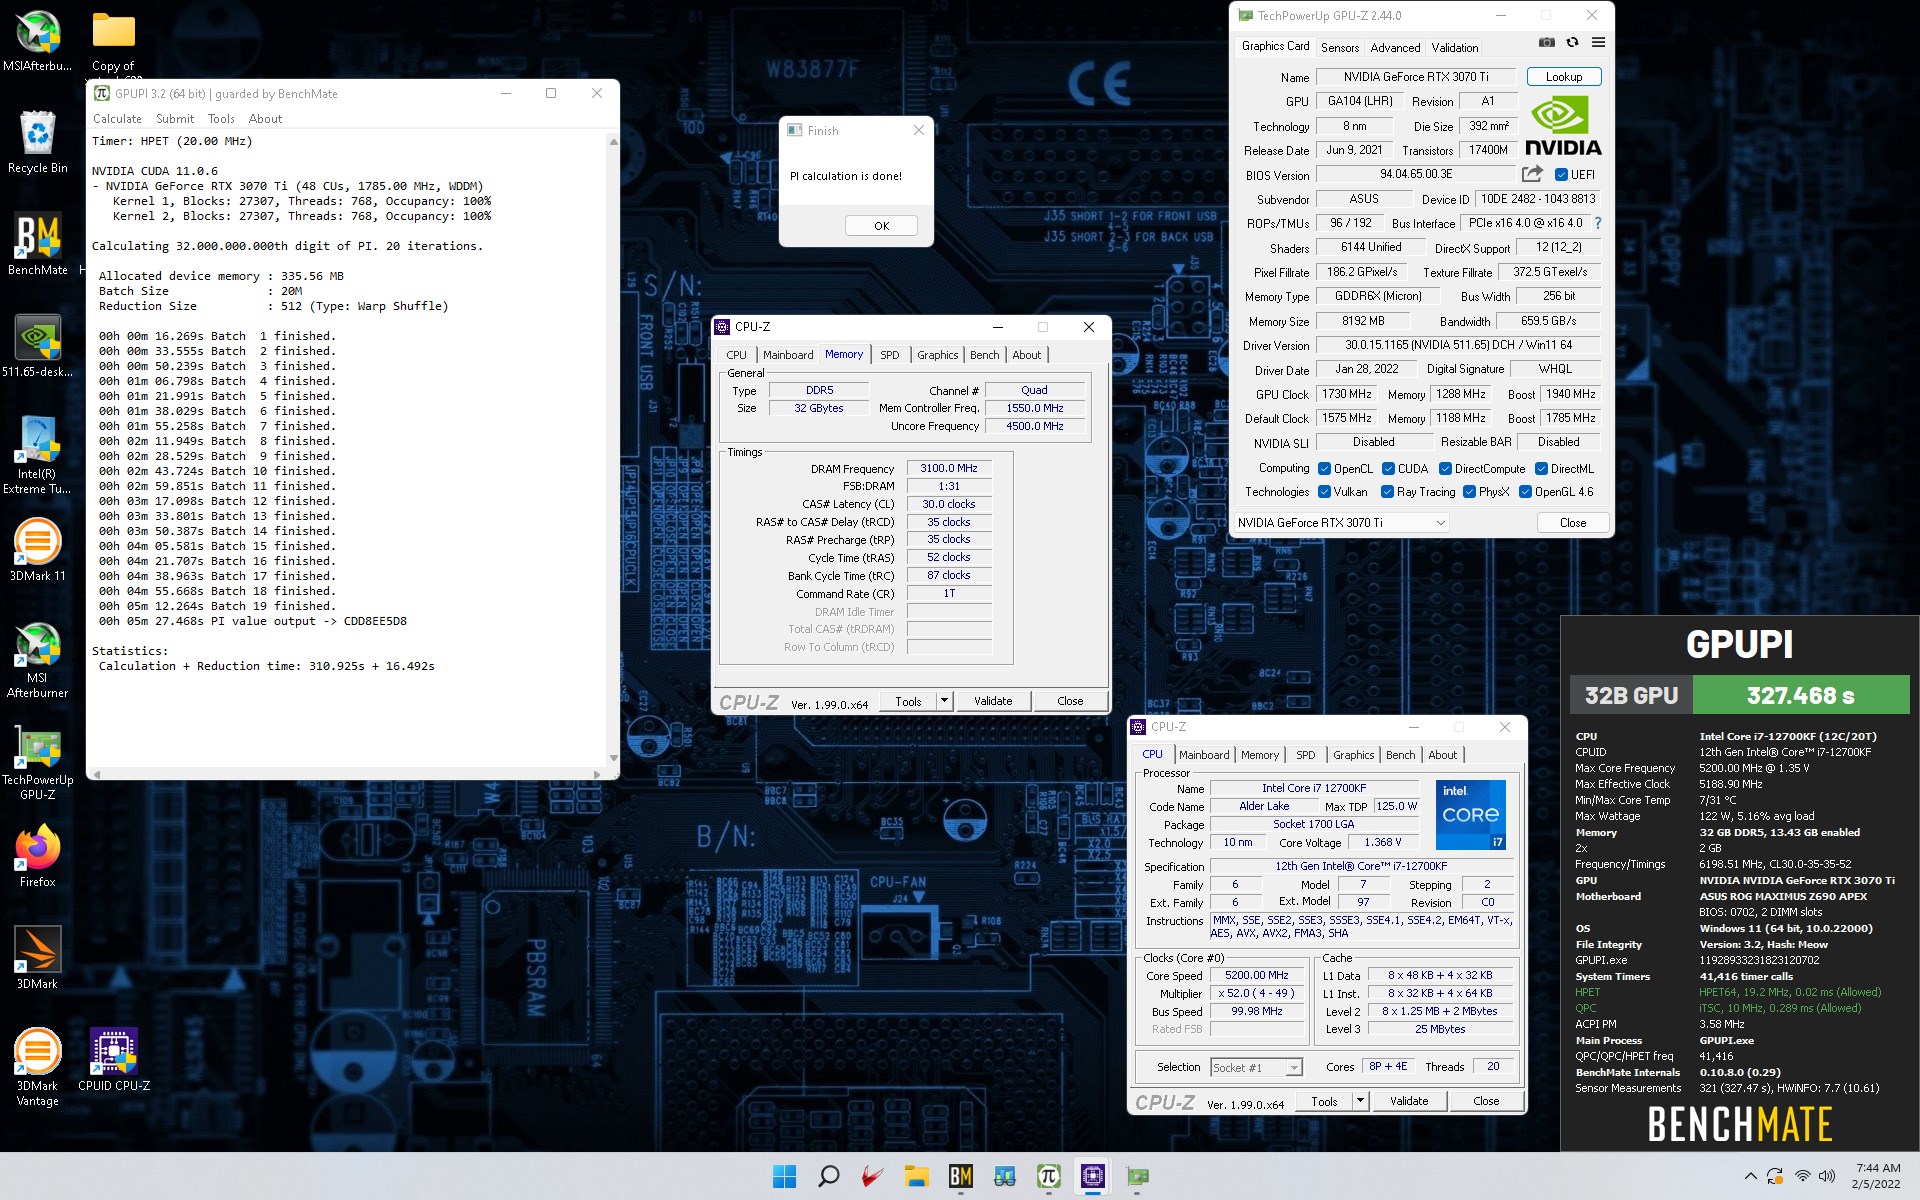Toggle the OpenCL checkbox
This screenshot has width=1920, height=1200.
1324,469
